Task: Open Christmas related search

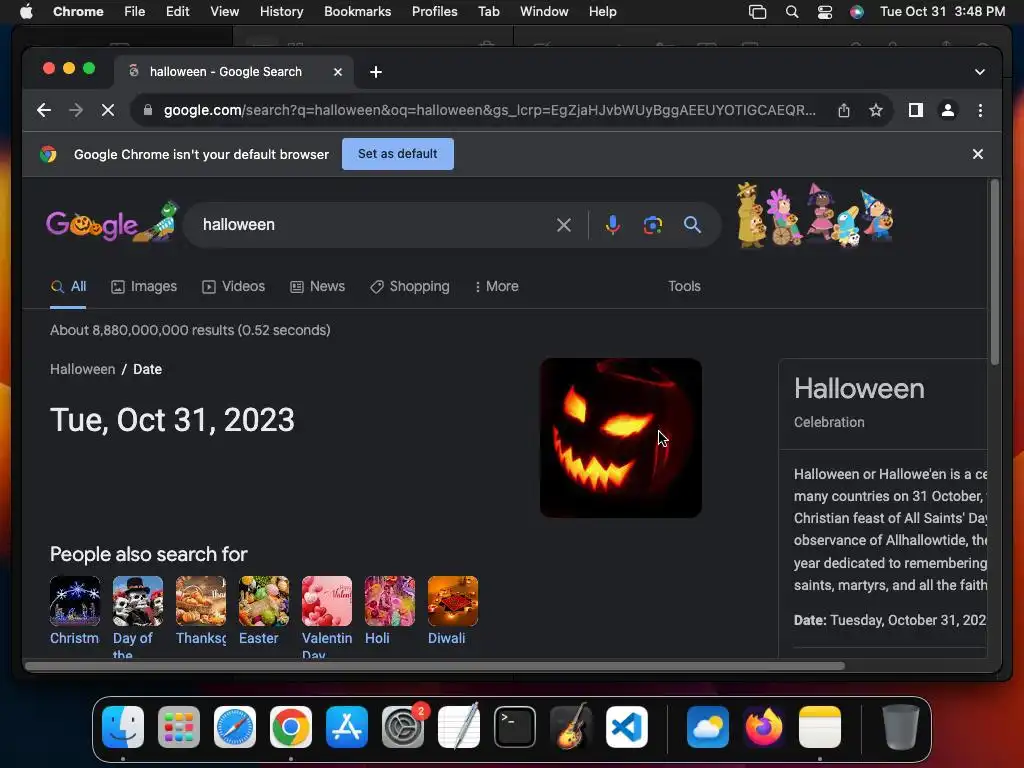Action: tap(75, 611)
